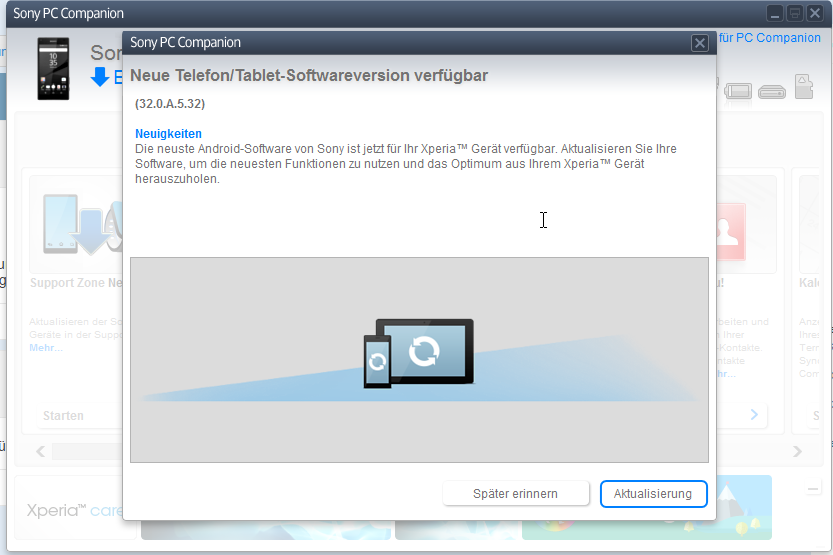Click the Neuigkeiten heading link
Viewport: 833px width, 555px height.
tap(168, 134)
